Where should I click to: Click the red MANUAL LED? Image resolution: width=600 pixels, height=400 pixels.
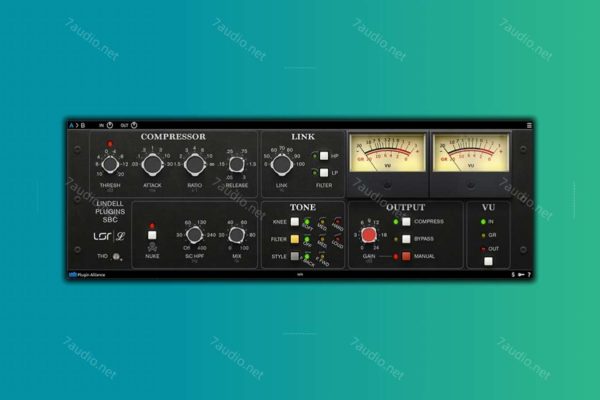(396, 256)
